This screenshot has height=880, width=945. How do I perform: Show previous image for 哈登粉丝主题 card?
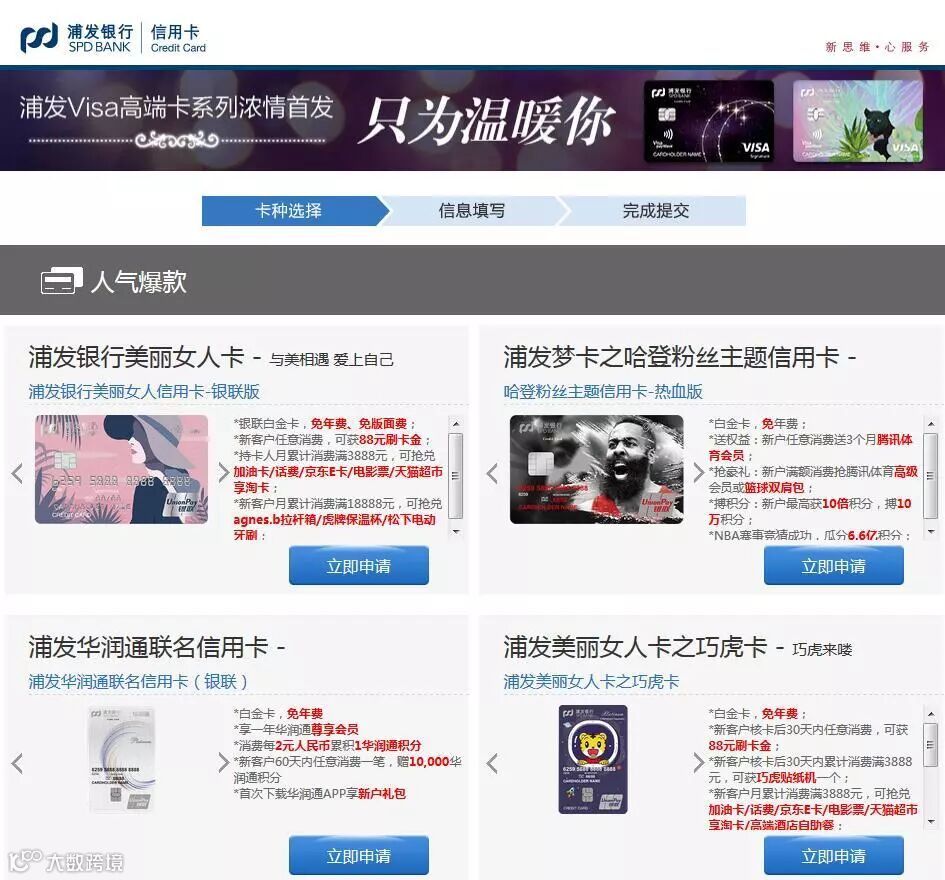point(492,473)
